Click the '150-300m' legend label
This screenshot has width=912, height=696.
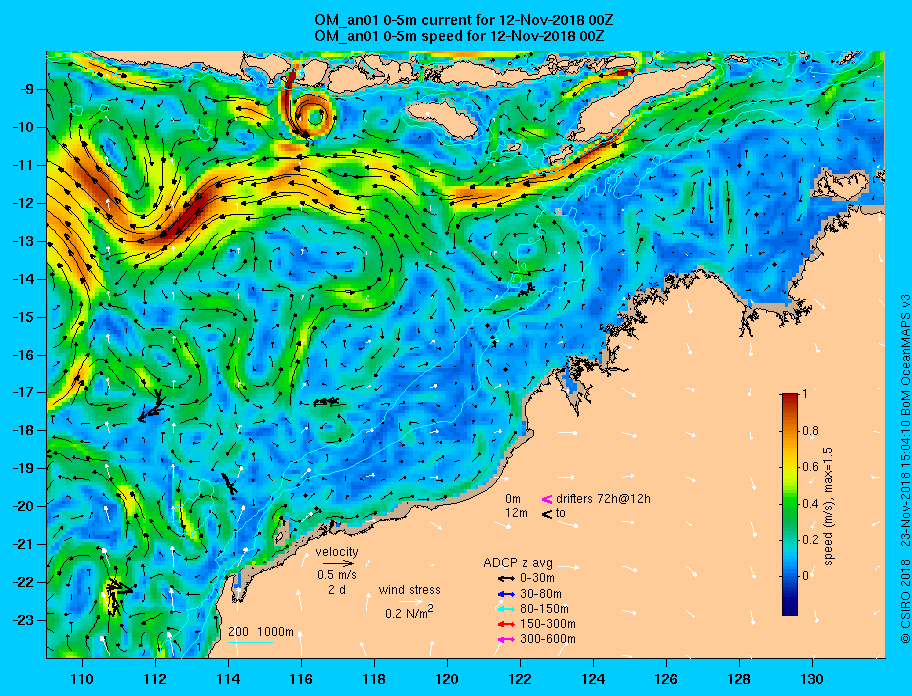pyautogui.click(x=547, y=624)
